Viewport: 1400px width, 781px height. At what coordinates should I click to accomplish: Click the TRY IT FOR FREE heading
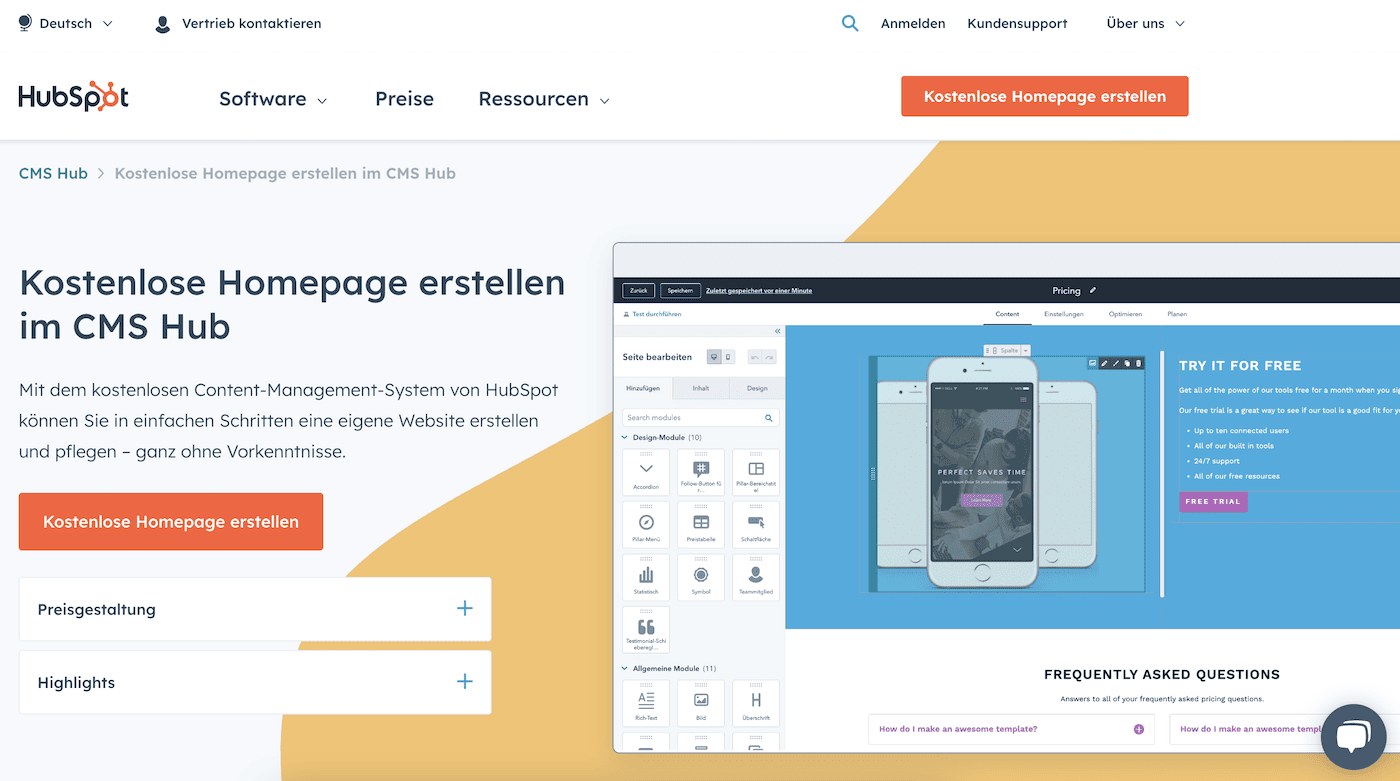click(x=1240, y=366)
